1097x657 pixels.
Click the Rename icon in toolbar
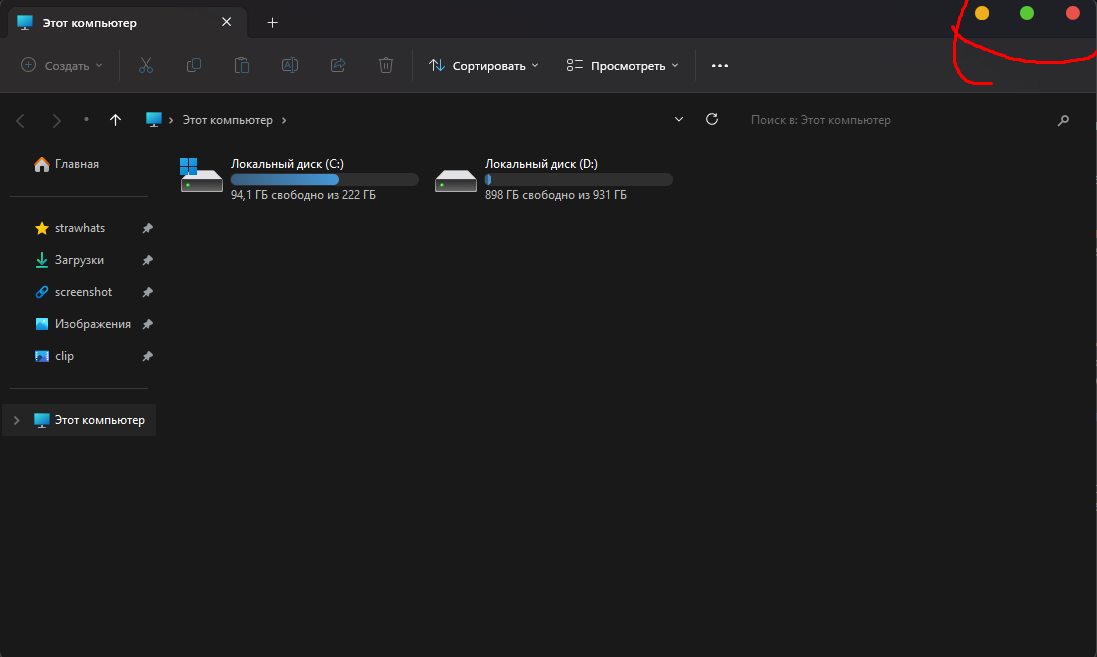click(290, 65)
